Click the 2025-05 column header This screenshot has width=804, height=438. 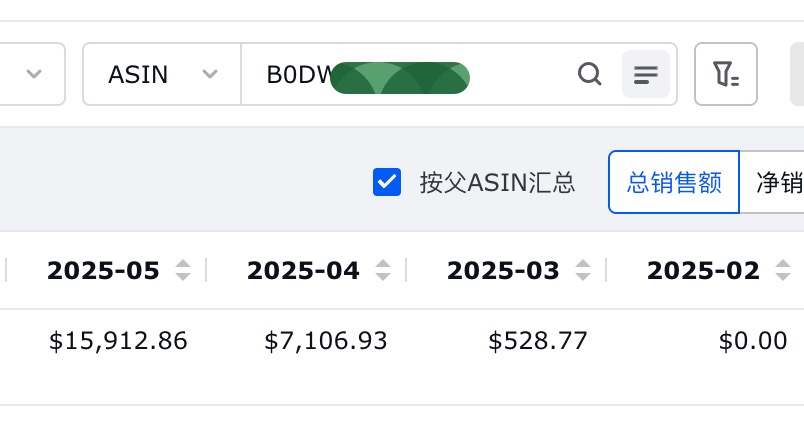pos(104,270)
